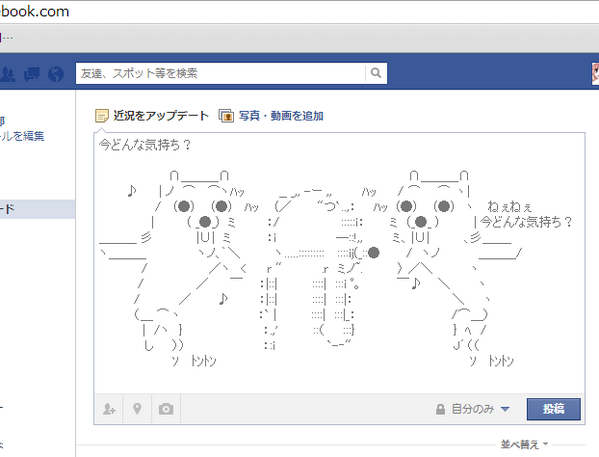Click the ルを編集 edit profile link
Image resolution: width=599 pixels, height=457 pixels.
22,136
